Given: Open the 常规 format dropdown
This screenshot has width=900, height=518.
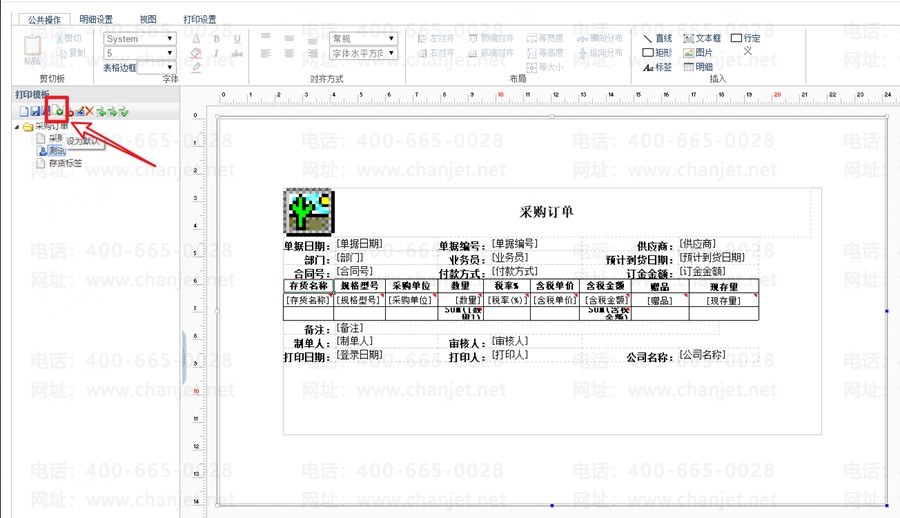Looking at the screenshot, I should click(391, 38).
